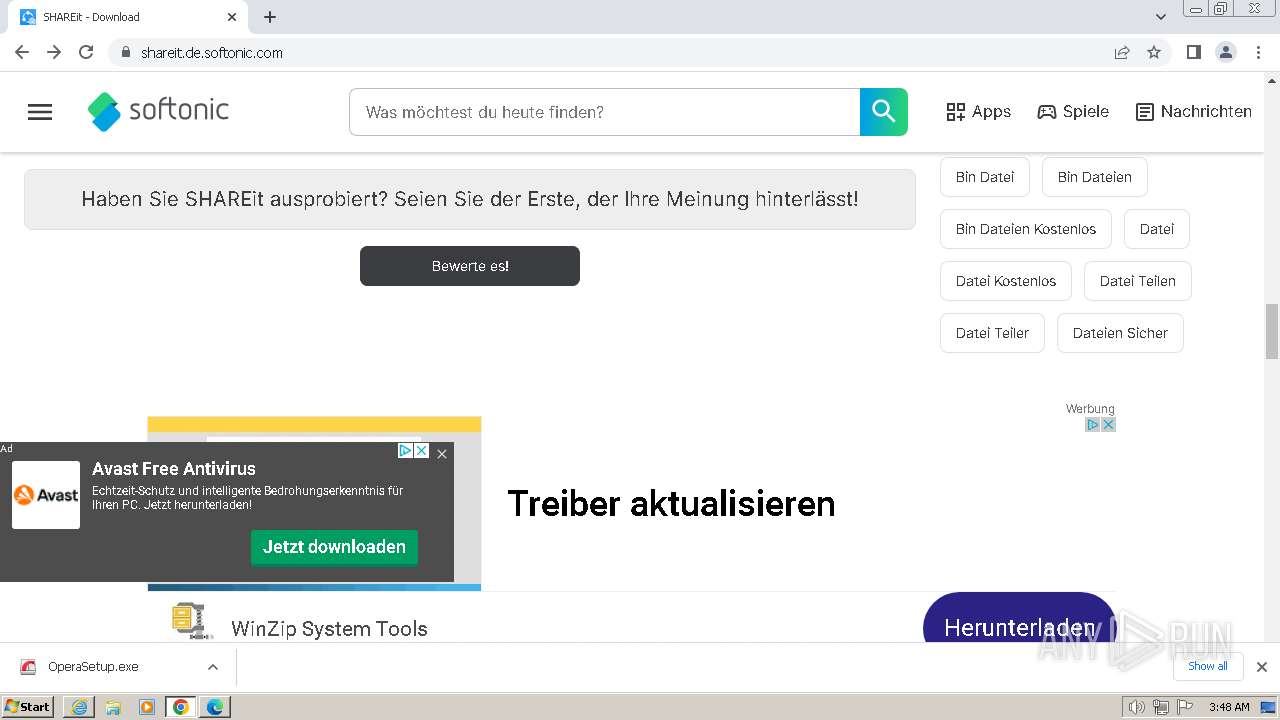Go forward in browser history

point(54,52)
